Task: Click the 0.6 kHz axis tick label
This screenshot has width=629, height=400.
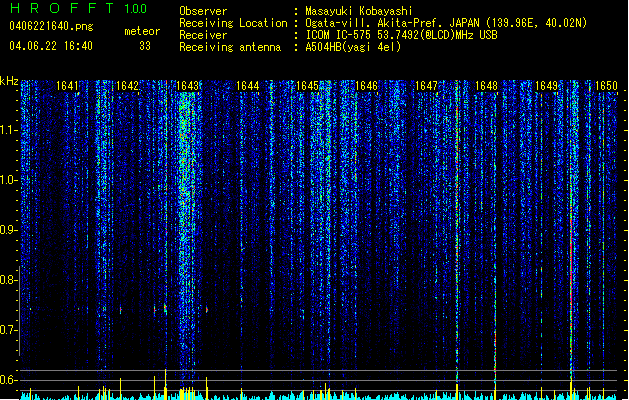Action: (x=8, y=380)
